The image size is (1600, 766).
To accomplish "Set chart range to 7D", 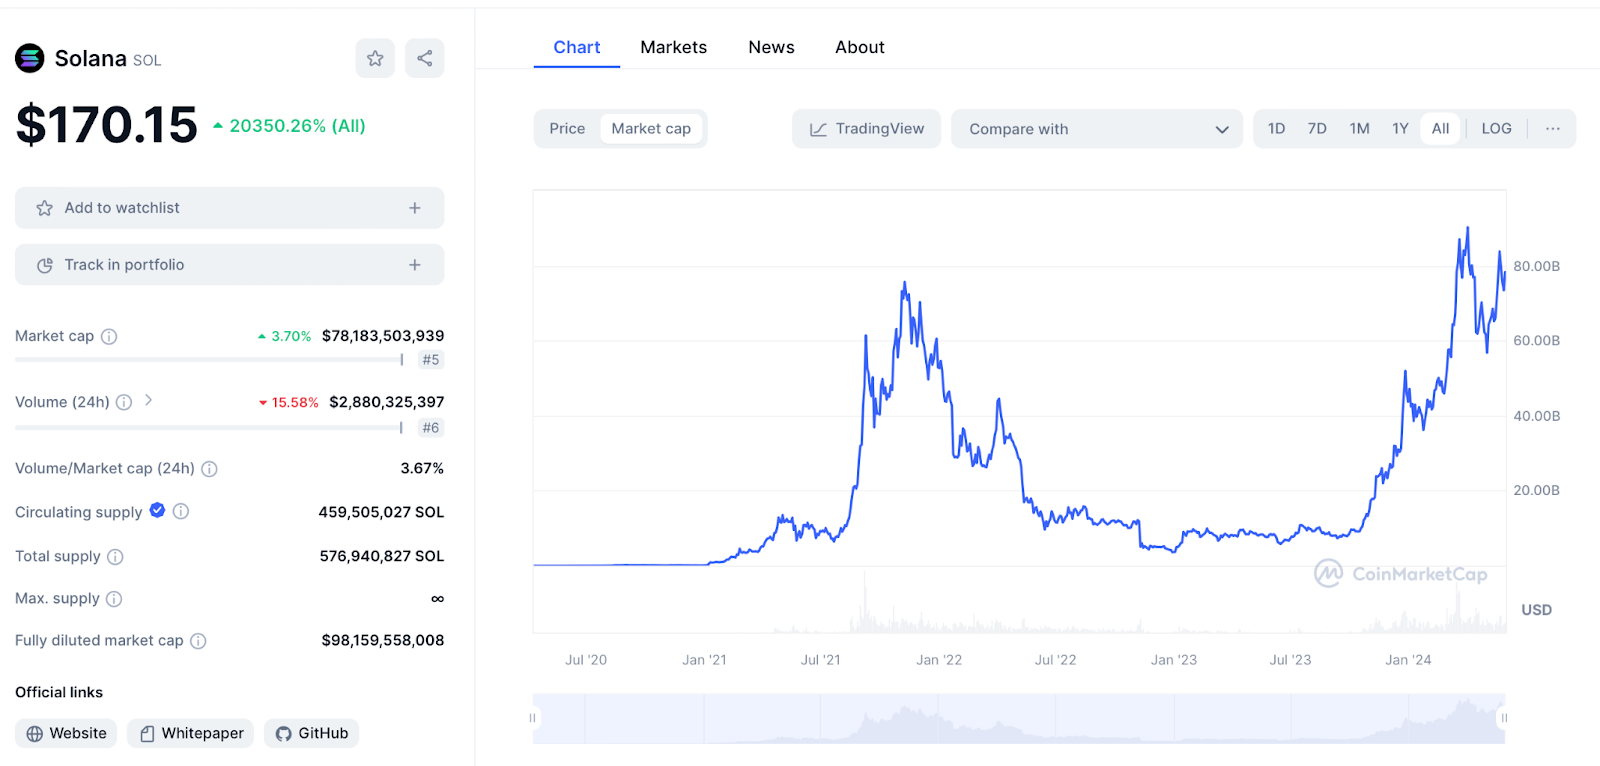I will pos(1317,129).
